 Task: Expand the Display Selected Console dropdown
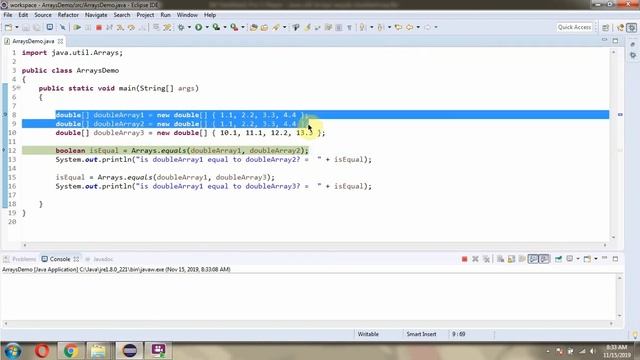coord(578,259)
